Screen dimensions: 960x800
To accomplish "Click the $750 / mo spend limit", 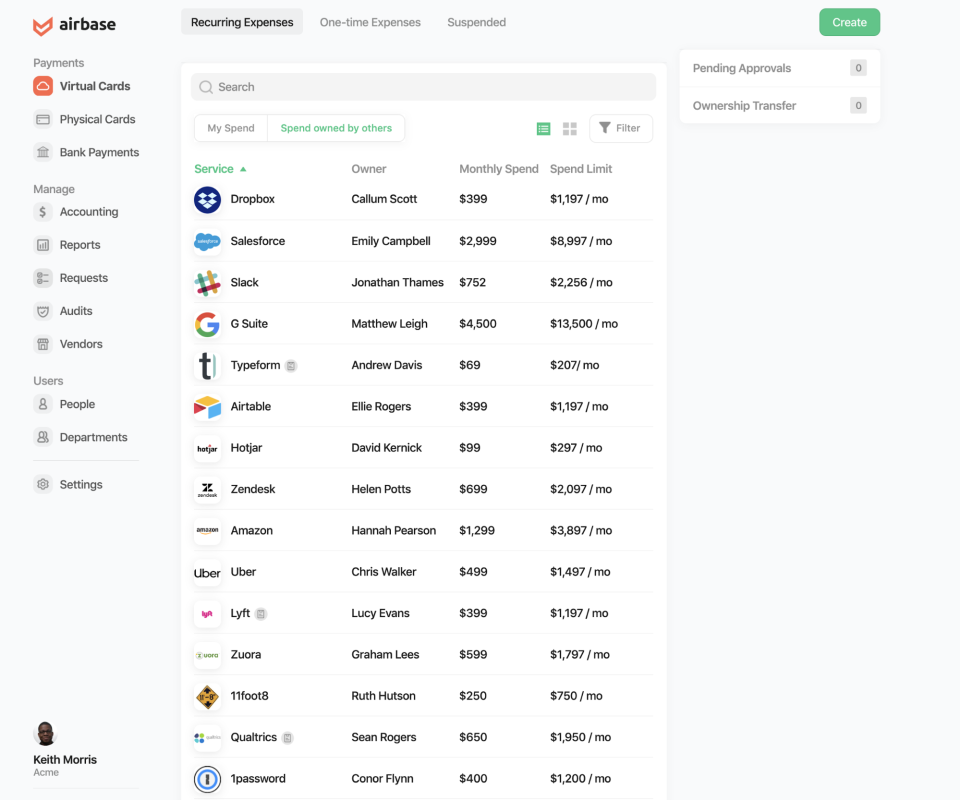I will [x=576, y=696].
